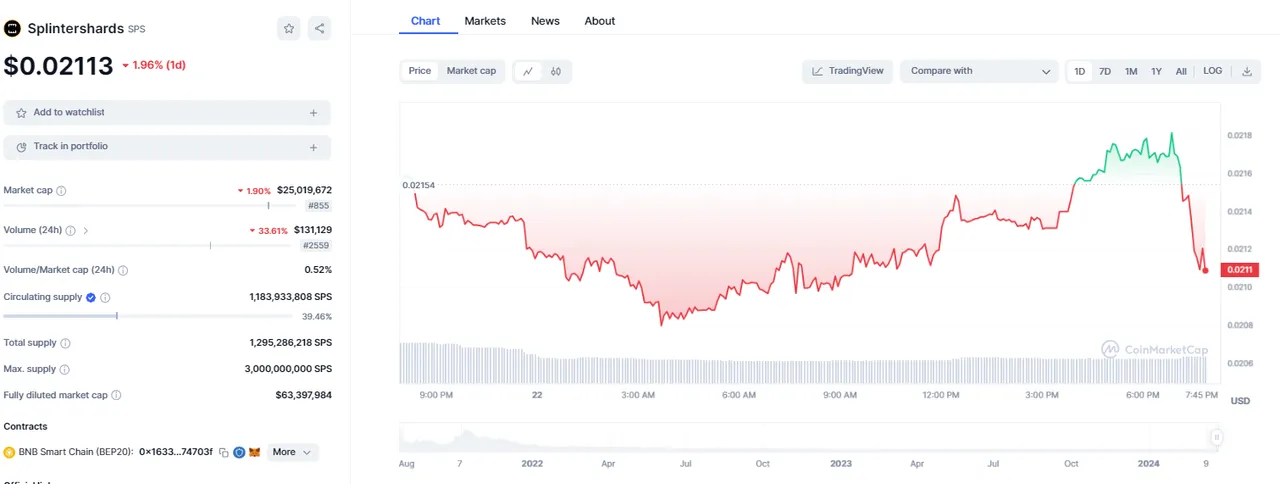
Task: Open the Max. supply info tooltip
Action: [x=65, y=369]
